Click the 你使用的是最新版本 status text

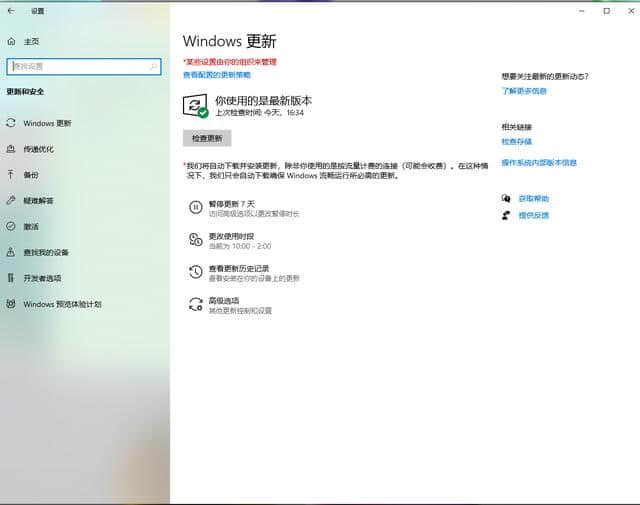click(264, 100)
